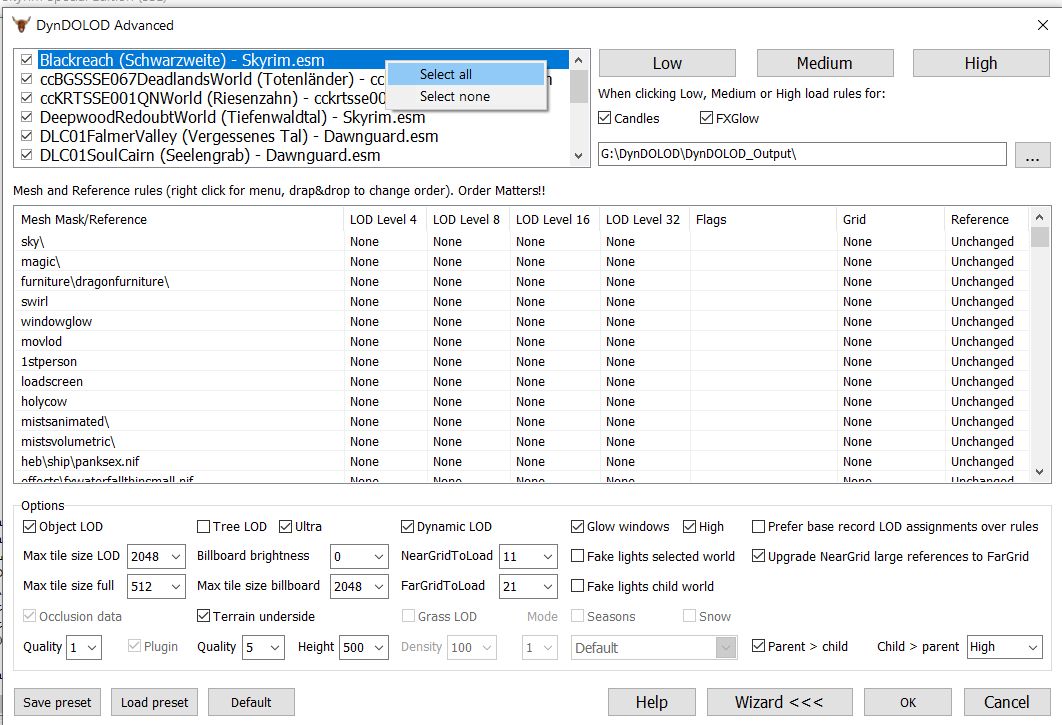Click the Flags column header
Screen dimensions: 1062x725
click(x=763, y=220)
